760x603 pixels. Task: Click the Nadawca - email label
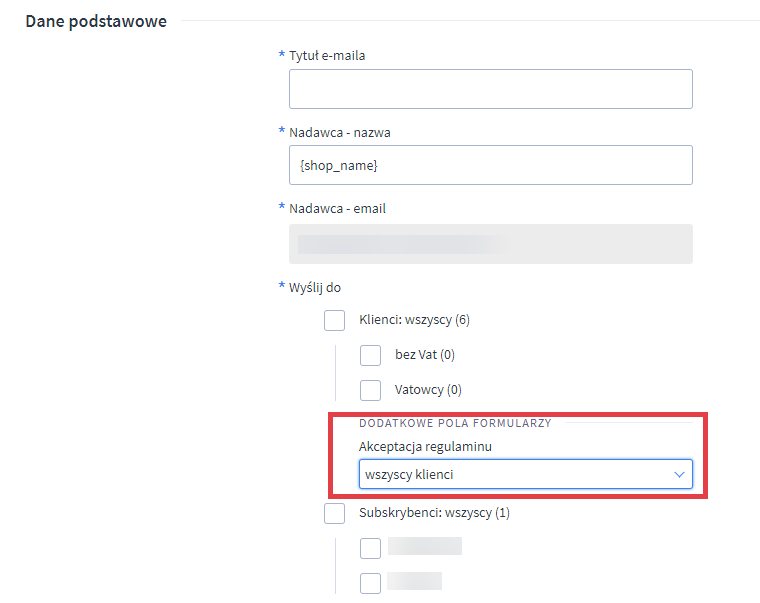click(x=337, y=209)
